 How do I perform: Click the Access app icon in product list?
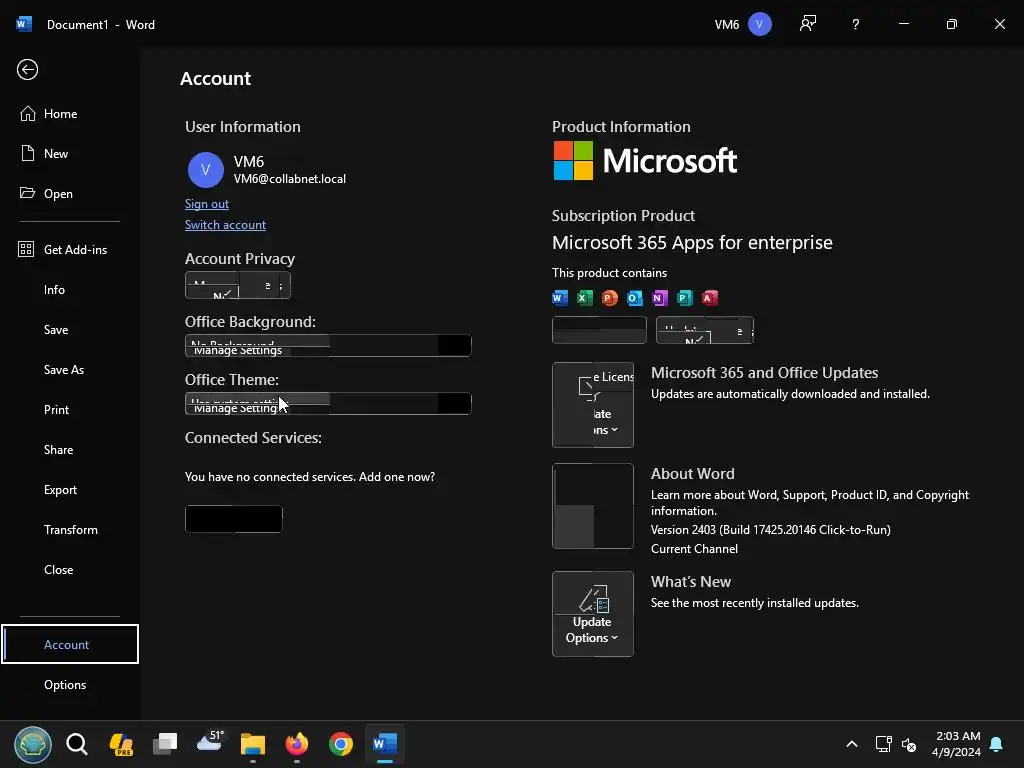point(710,298)
